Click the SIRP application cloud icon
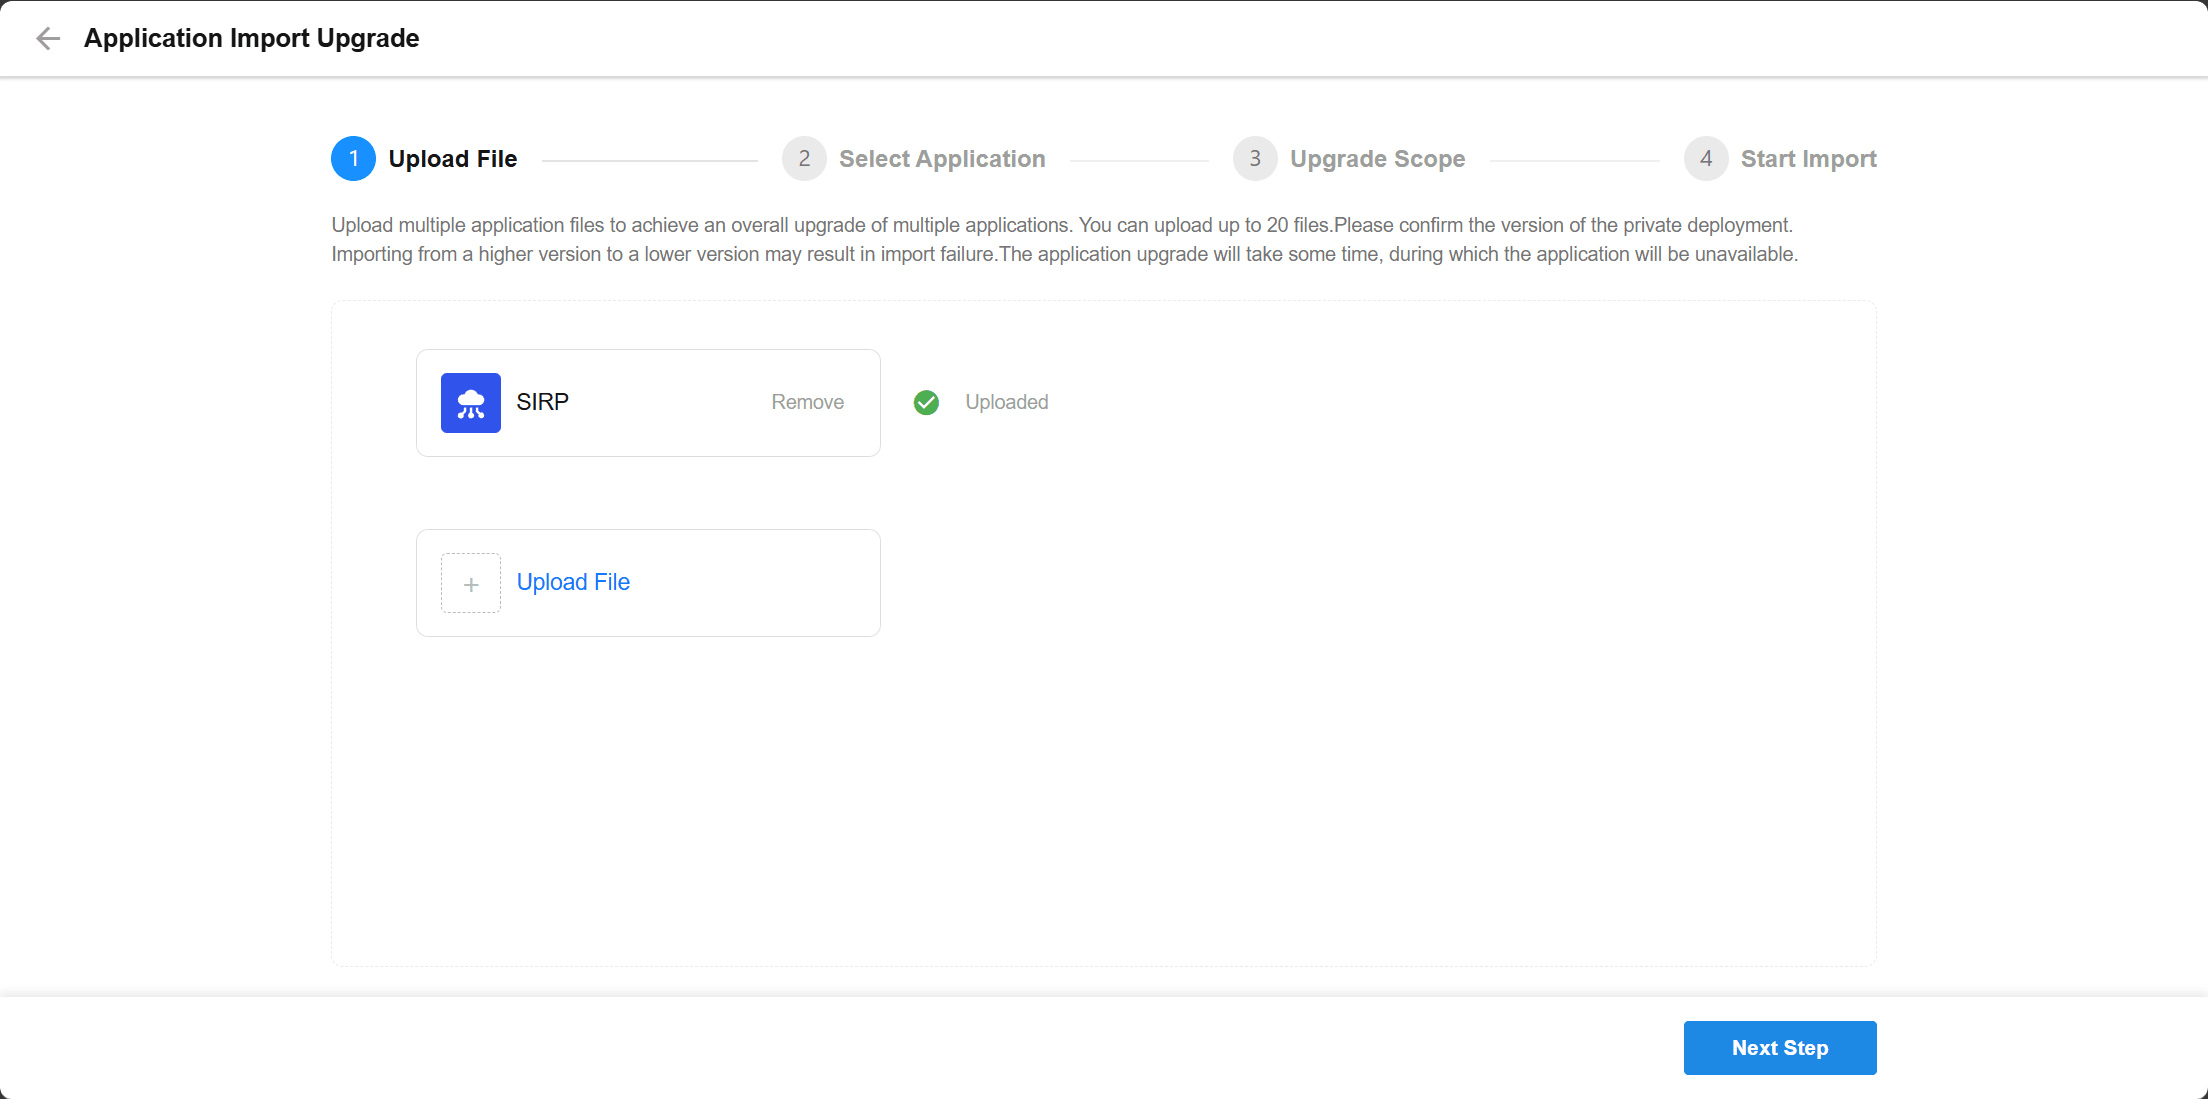 (471, 403)
